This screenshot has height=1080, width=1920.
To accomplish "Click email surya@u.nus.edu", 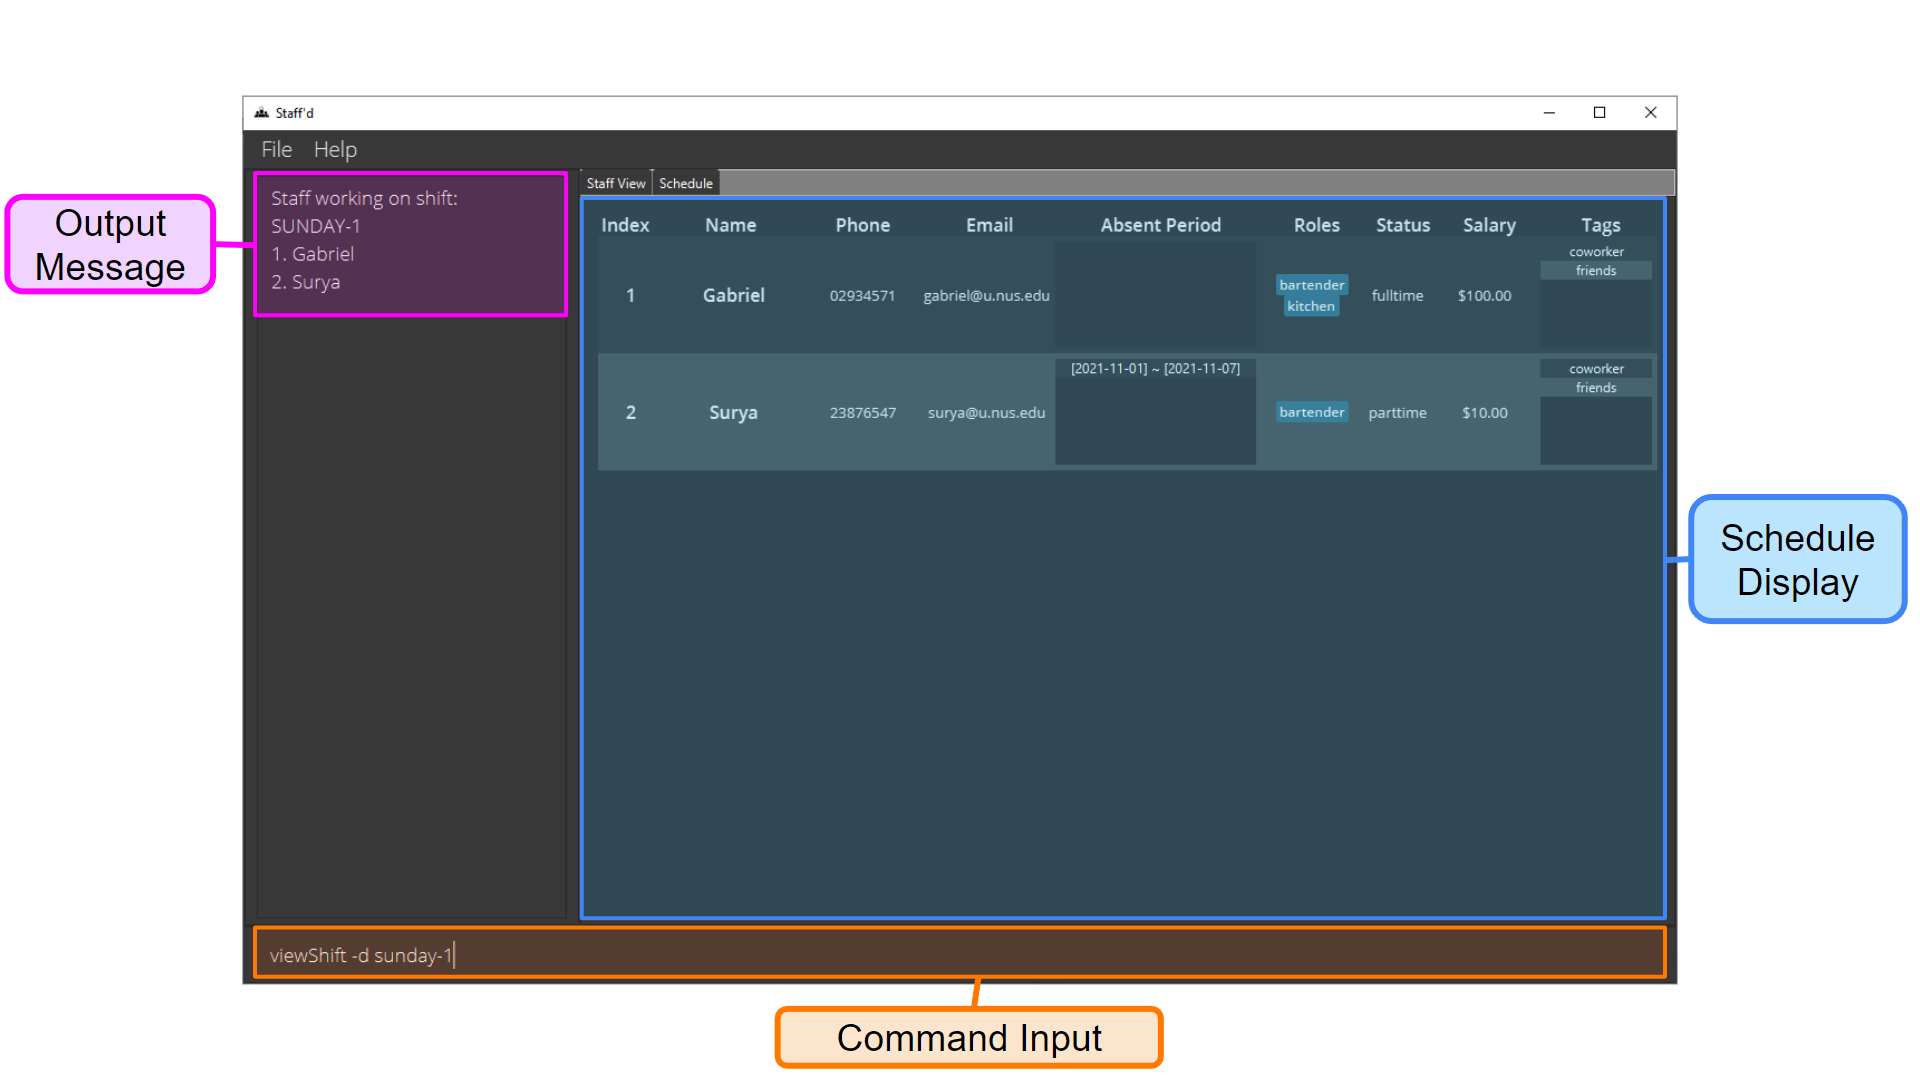I will [x=986, y=413].
